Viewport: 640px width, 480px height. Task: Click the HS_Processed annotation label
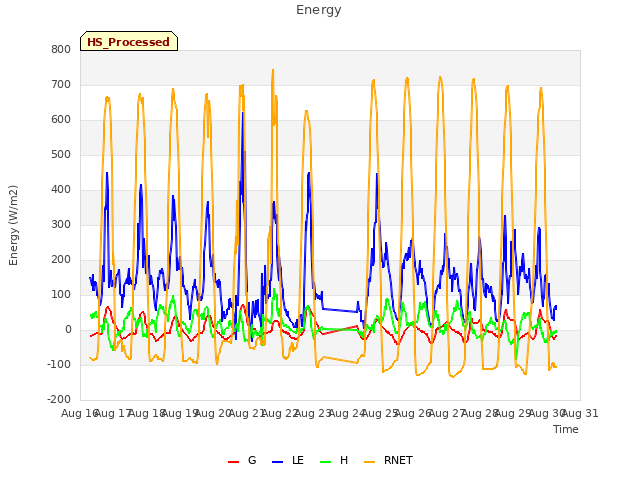click(129, 41)
